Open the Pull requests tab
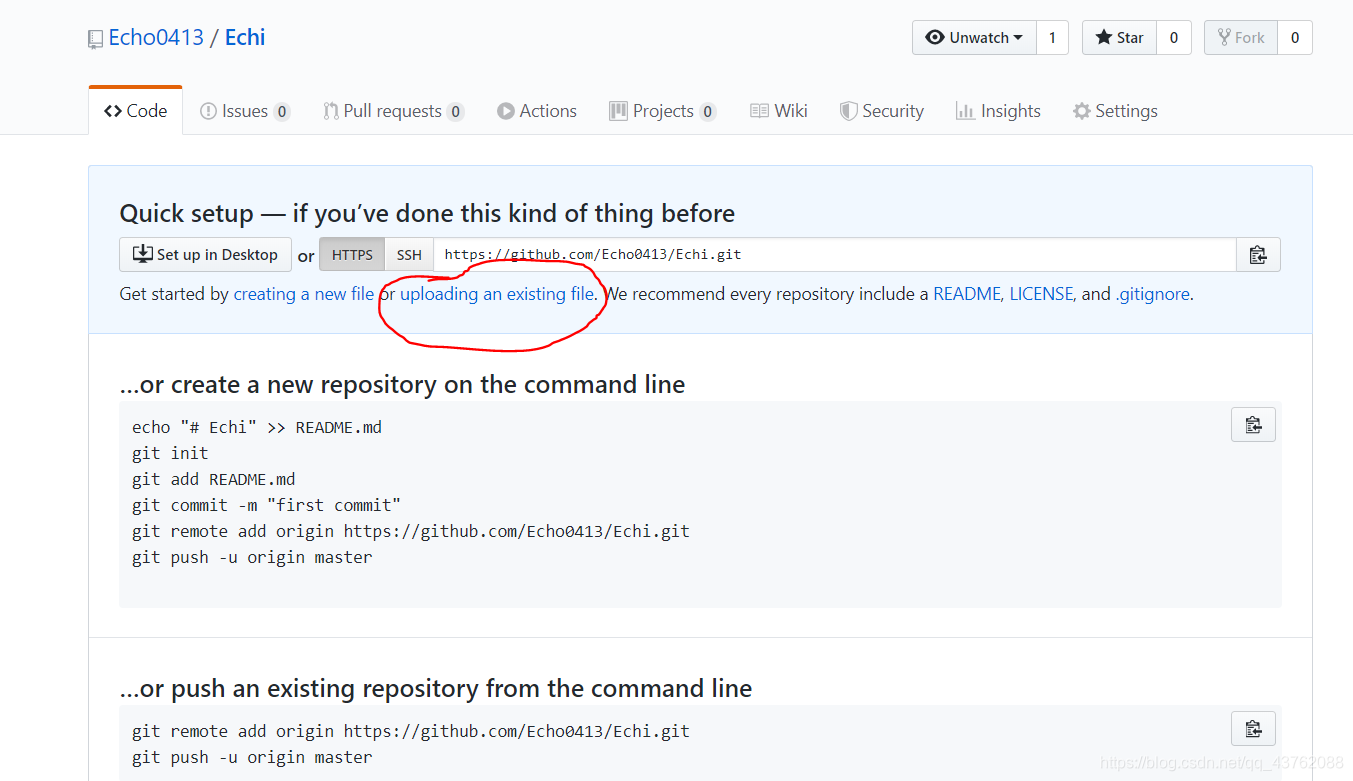The width and height of the screenshot is (1353, 781). (x=393, y=111)
